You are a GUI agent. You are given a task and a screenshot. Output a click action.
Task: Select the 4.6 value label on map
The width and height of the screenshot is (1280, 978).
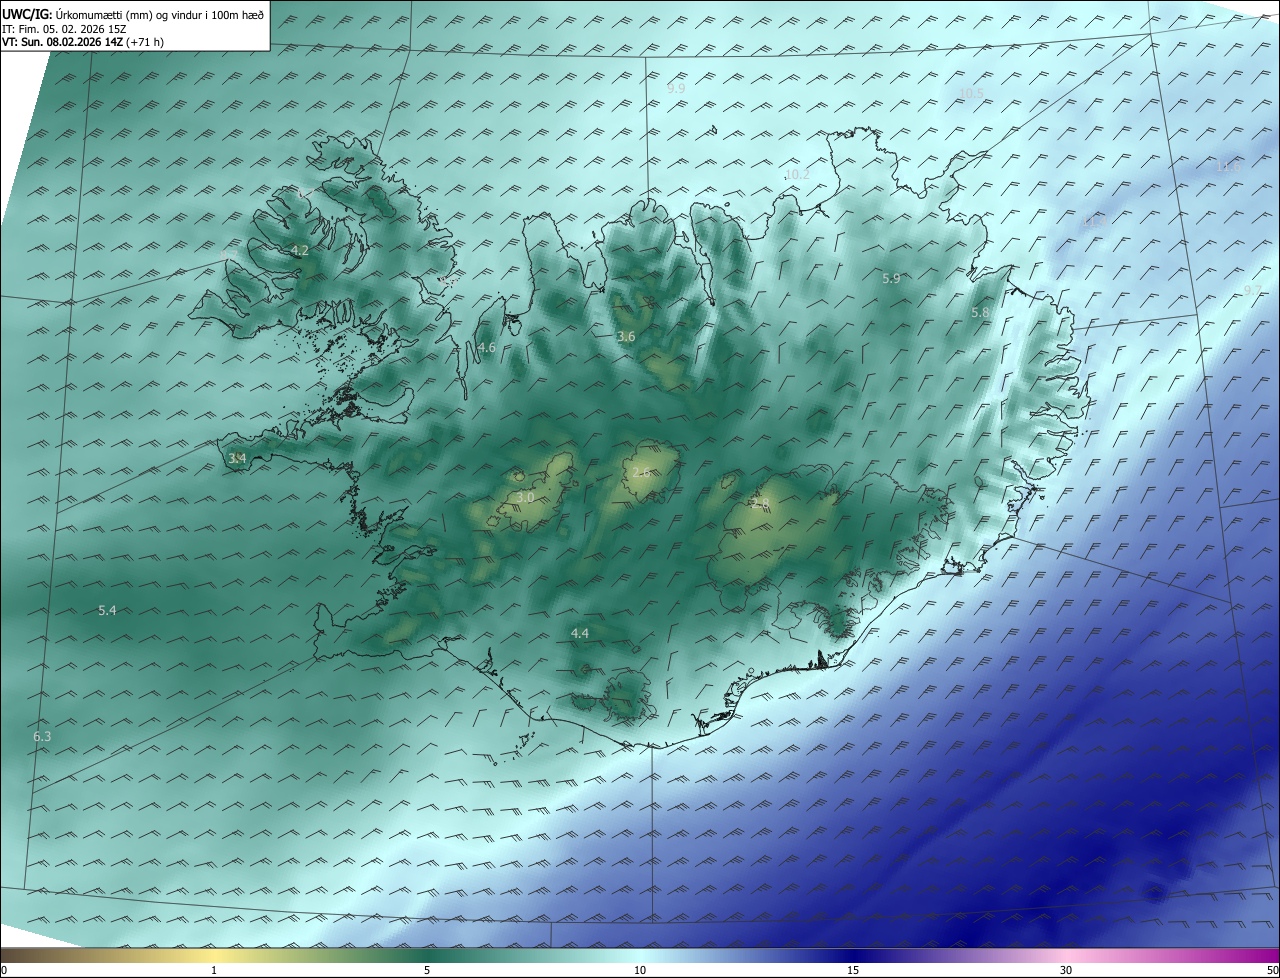[487, 348]
